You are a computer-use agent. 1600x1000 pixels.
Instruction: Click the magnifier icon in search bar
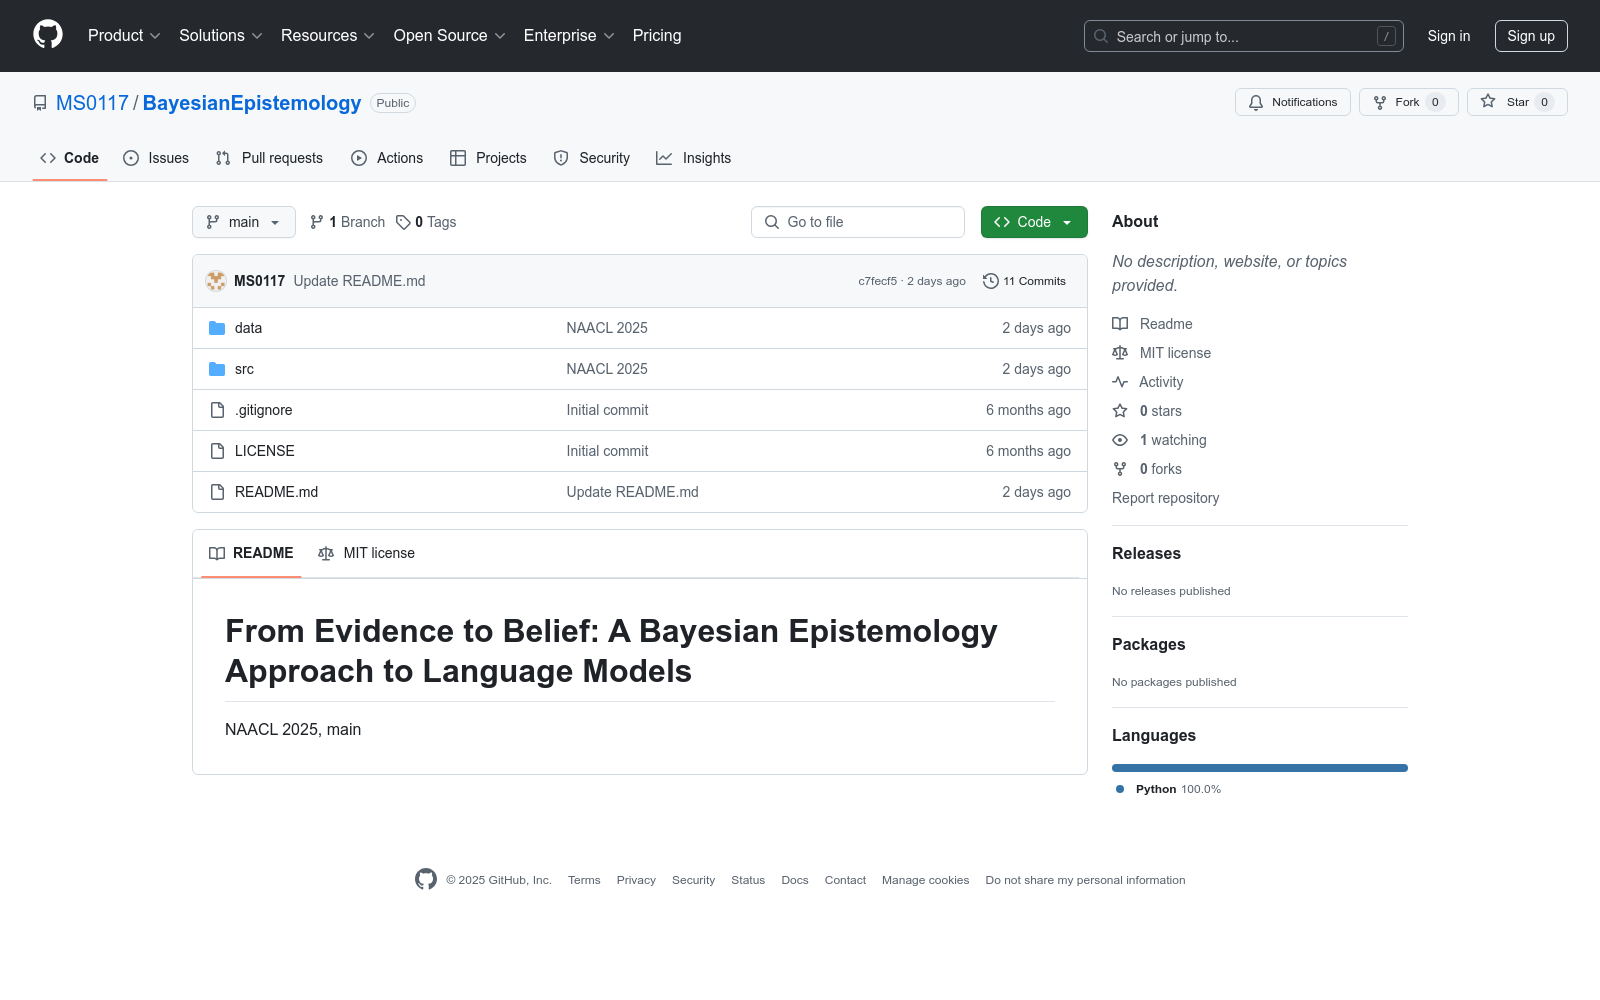[x=1101, y=36]
